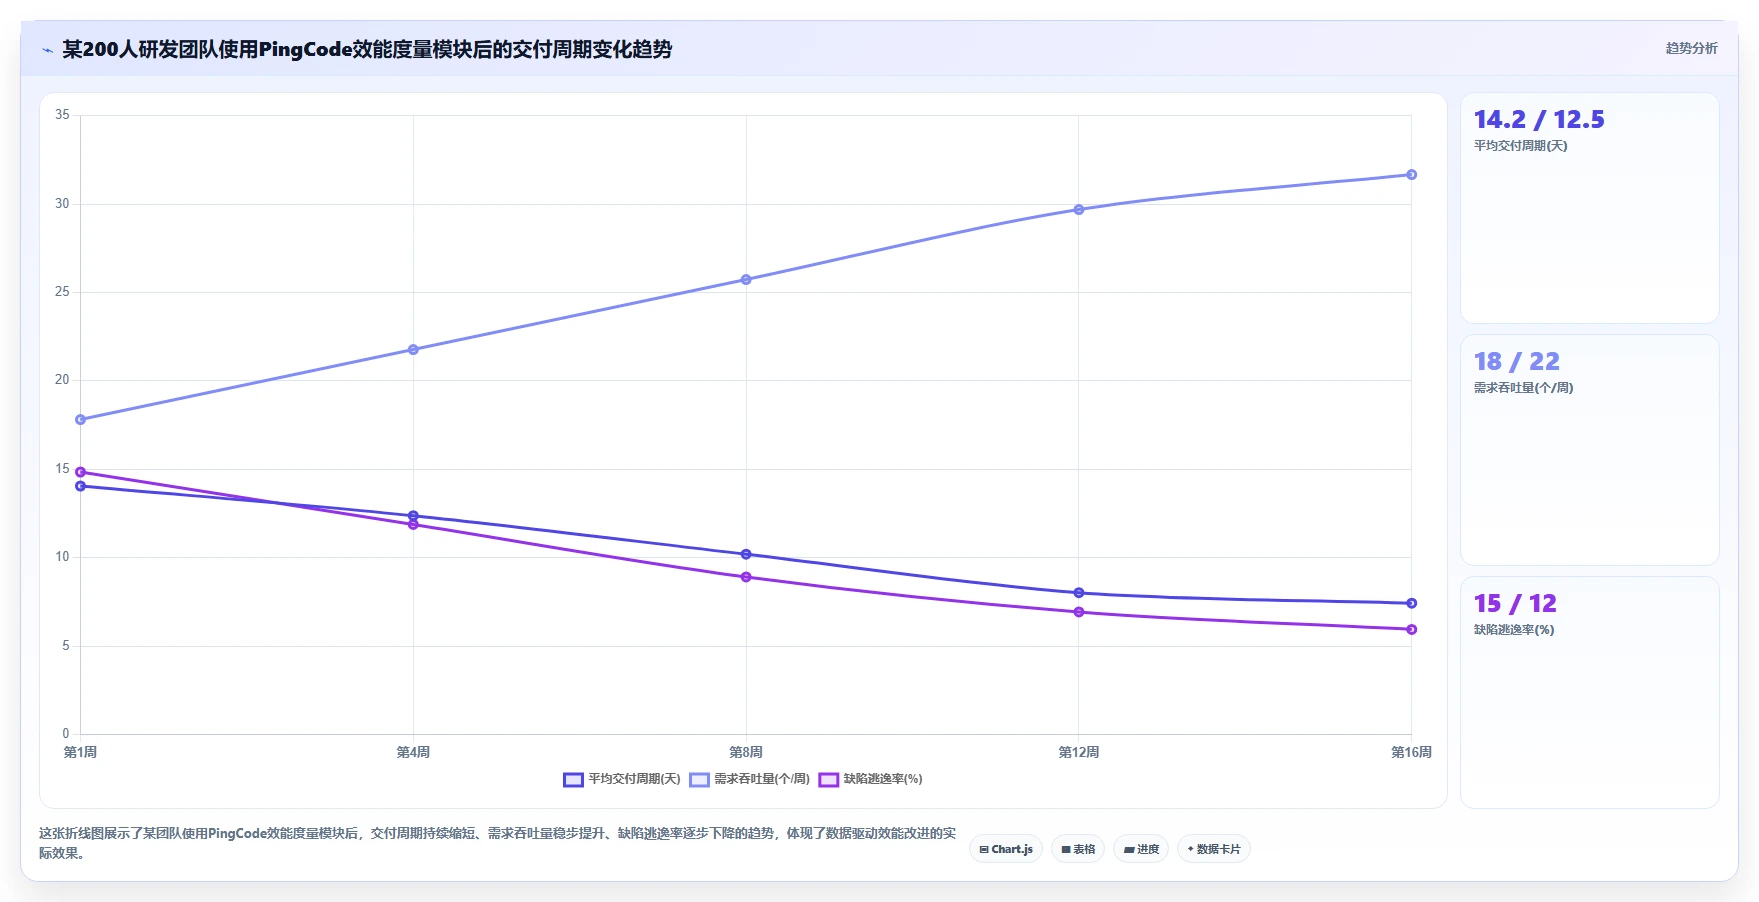Click the y-axis value 10
1759x902 pixels.
click(x=62, y=557)
